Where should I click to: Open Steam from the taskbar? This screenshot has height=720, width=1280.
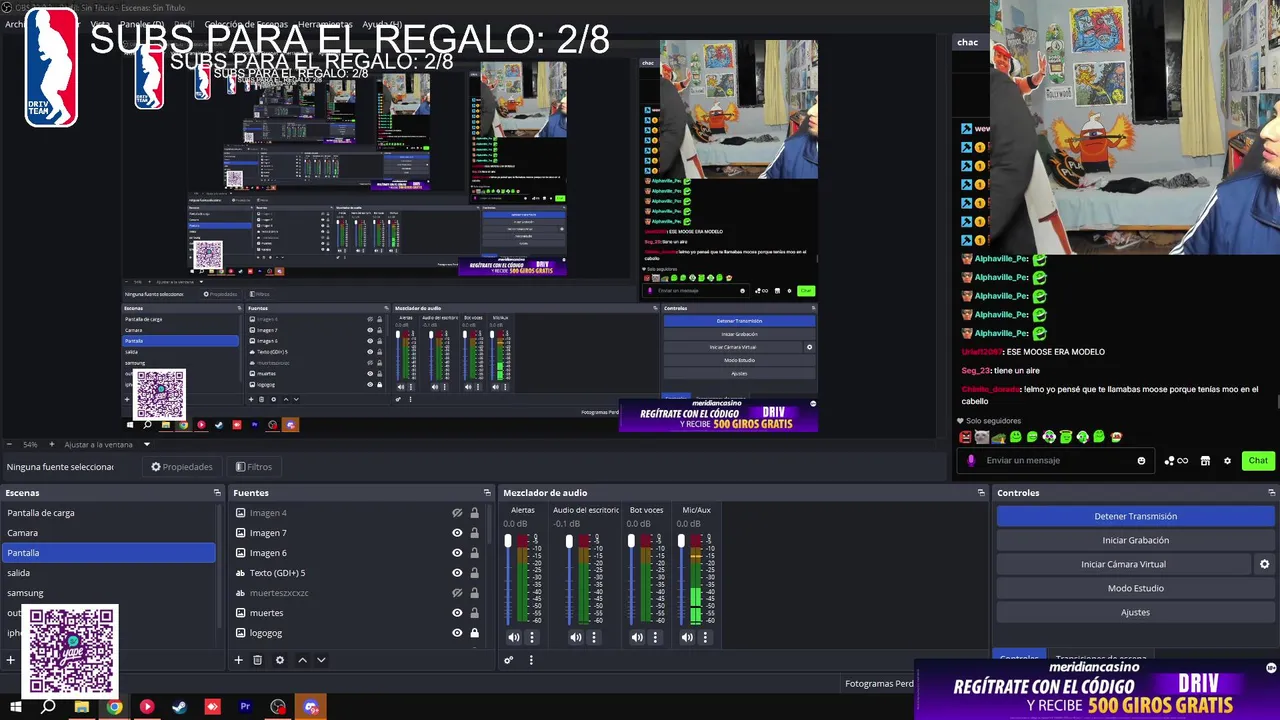pyautogui.click(x=179, y=707)
